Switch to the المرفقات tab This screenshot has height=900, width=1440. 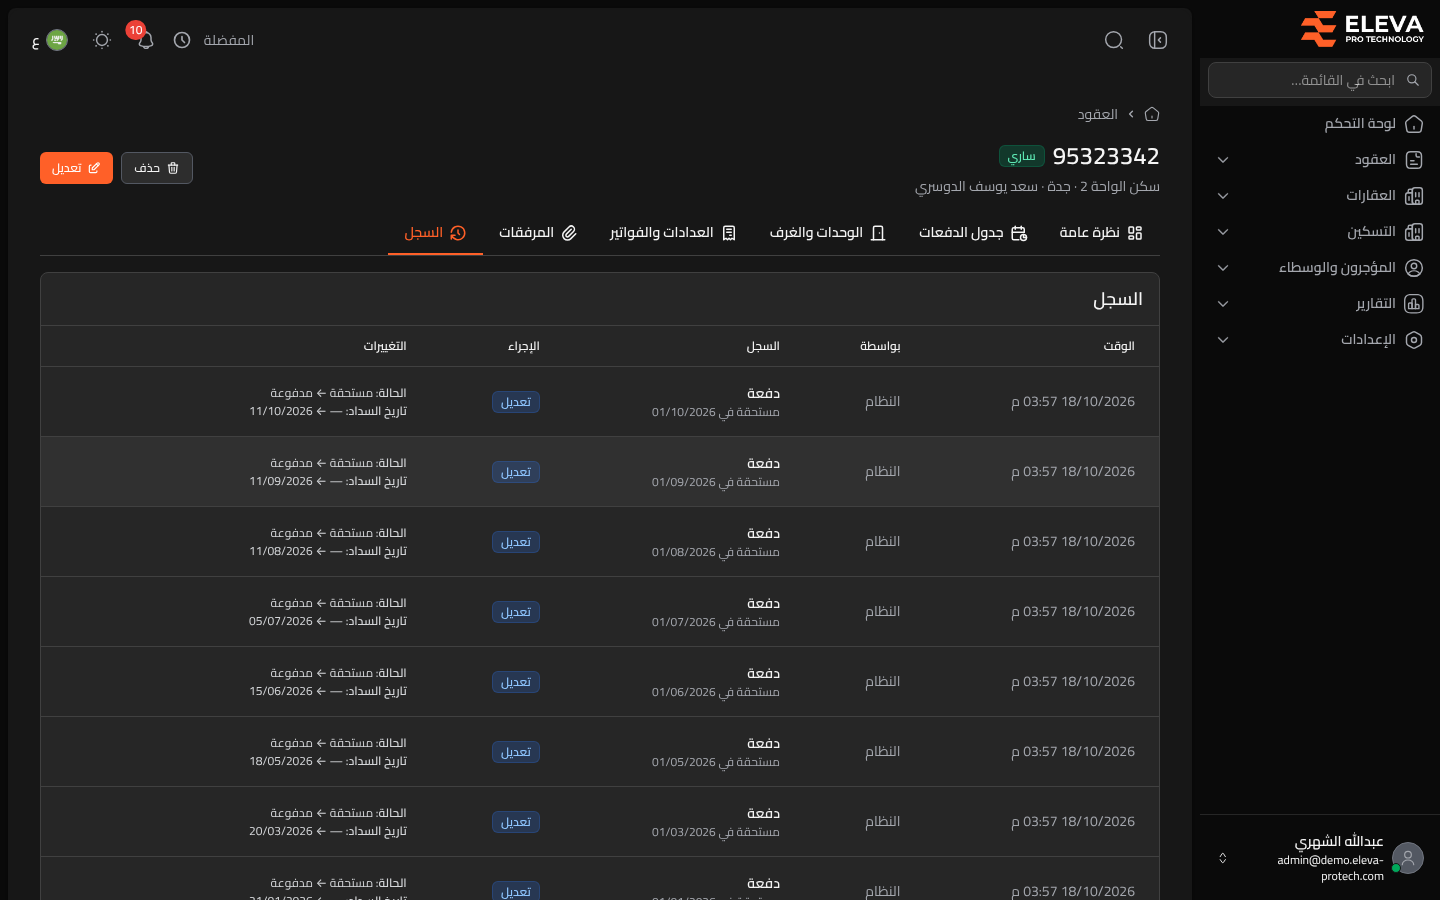click(x=538, y=233)
